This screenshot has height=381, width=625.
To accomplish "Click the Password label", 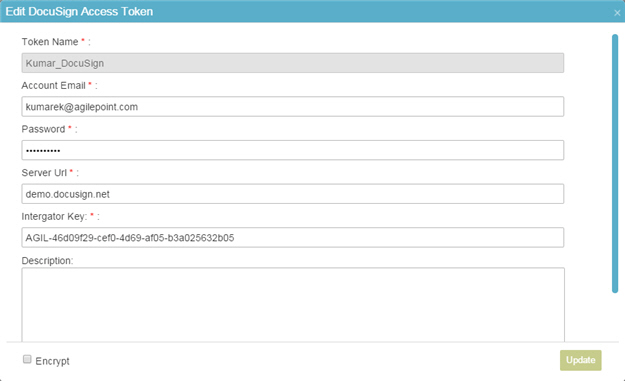I will click(43, 129).
